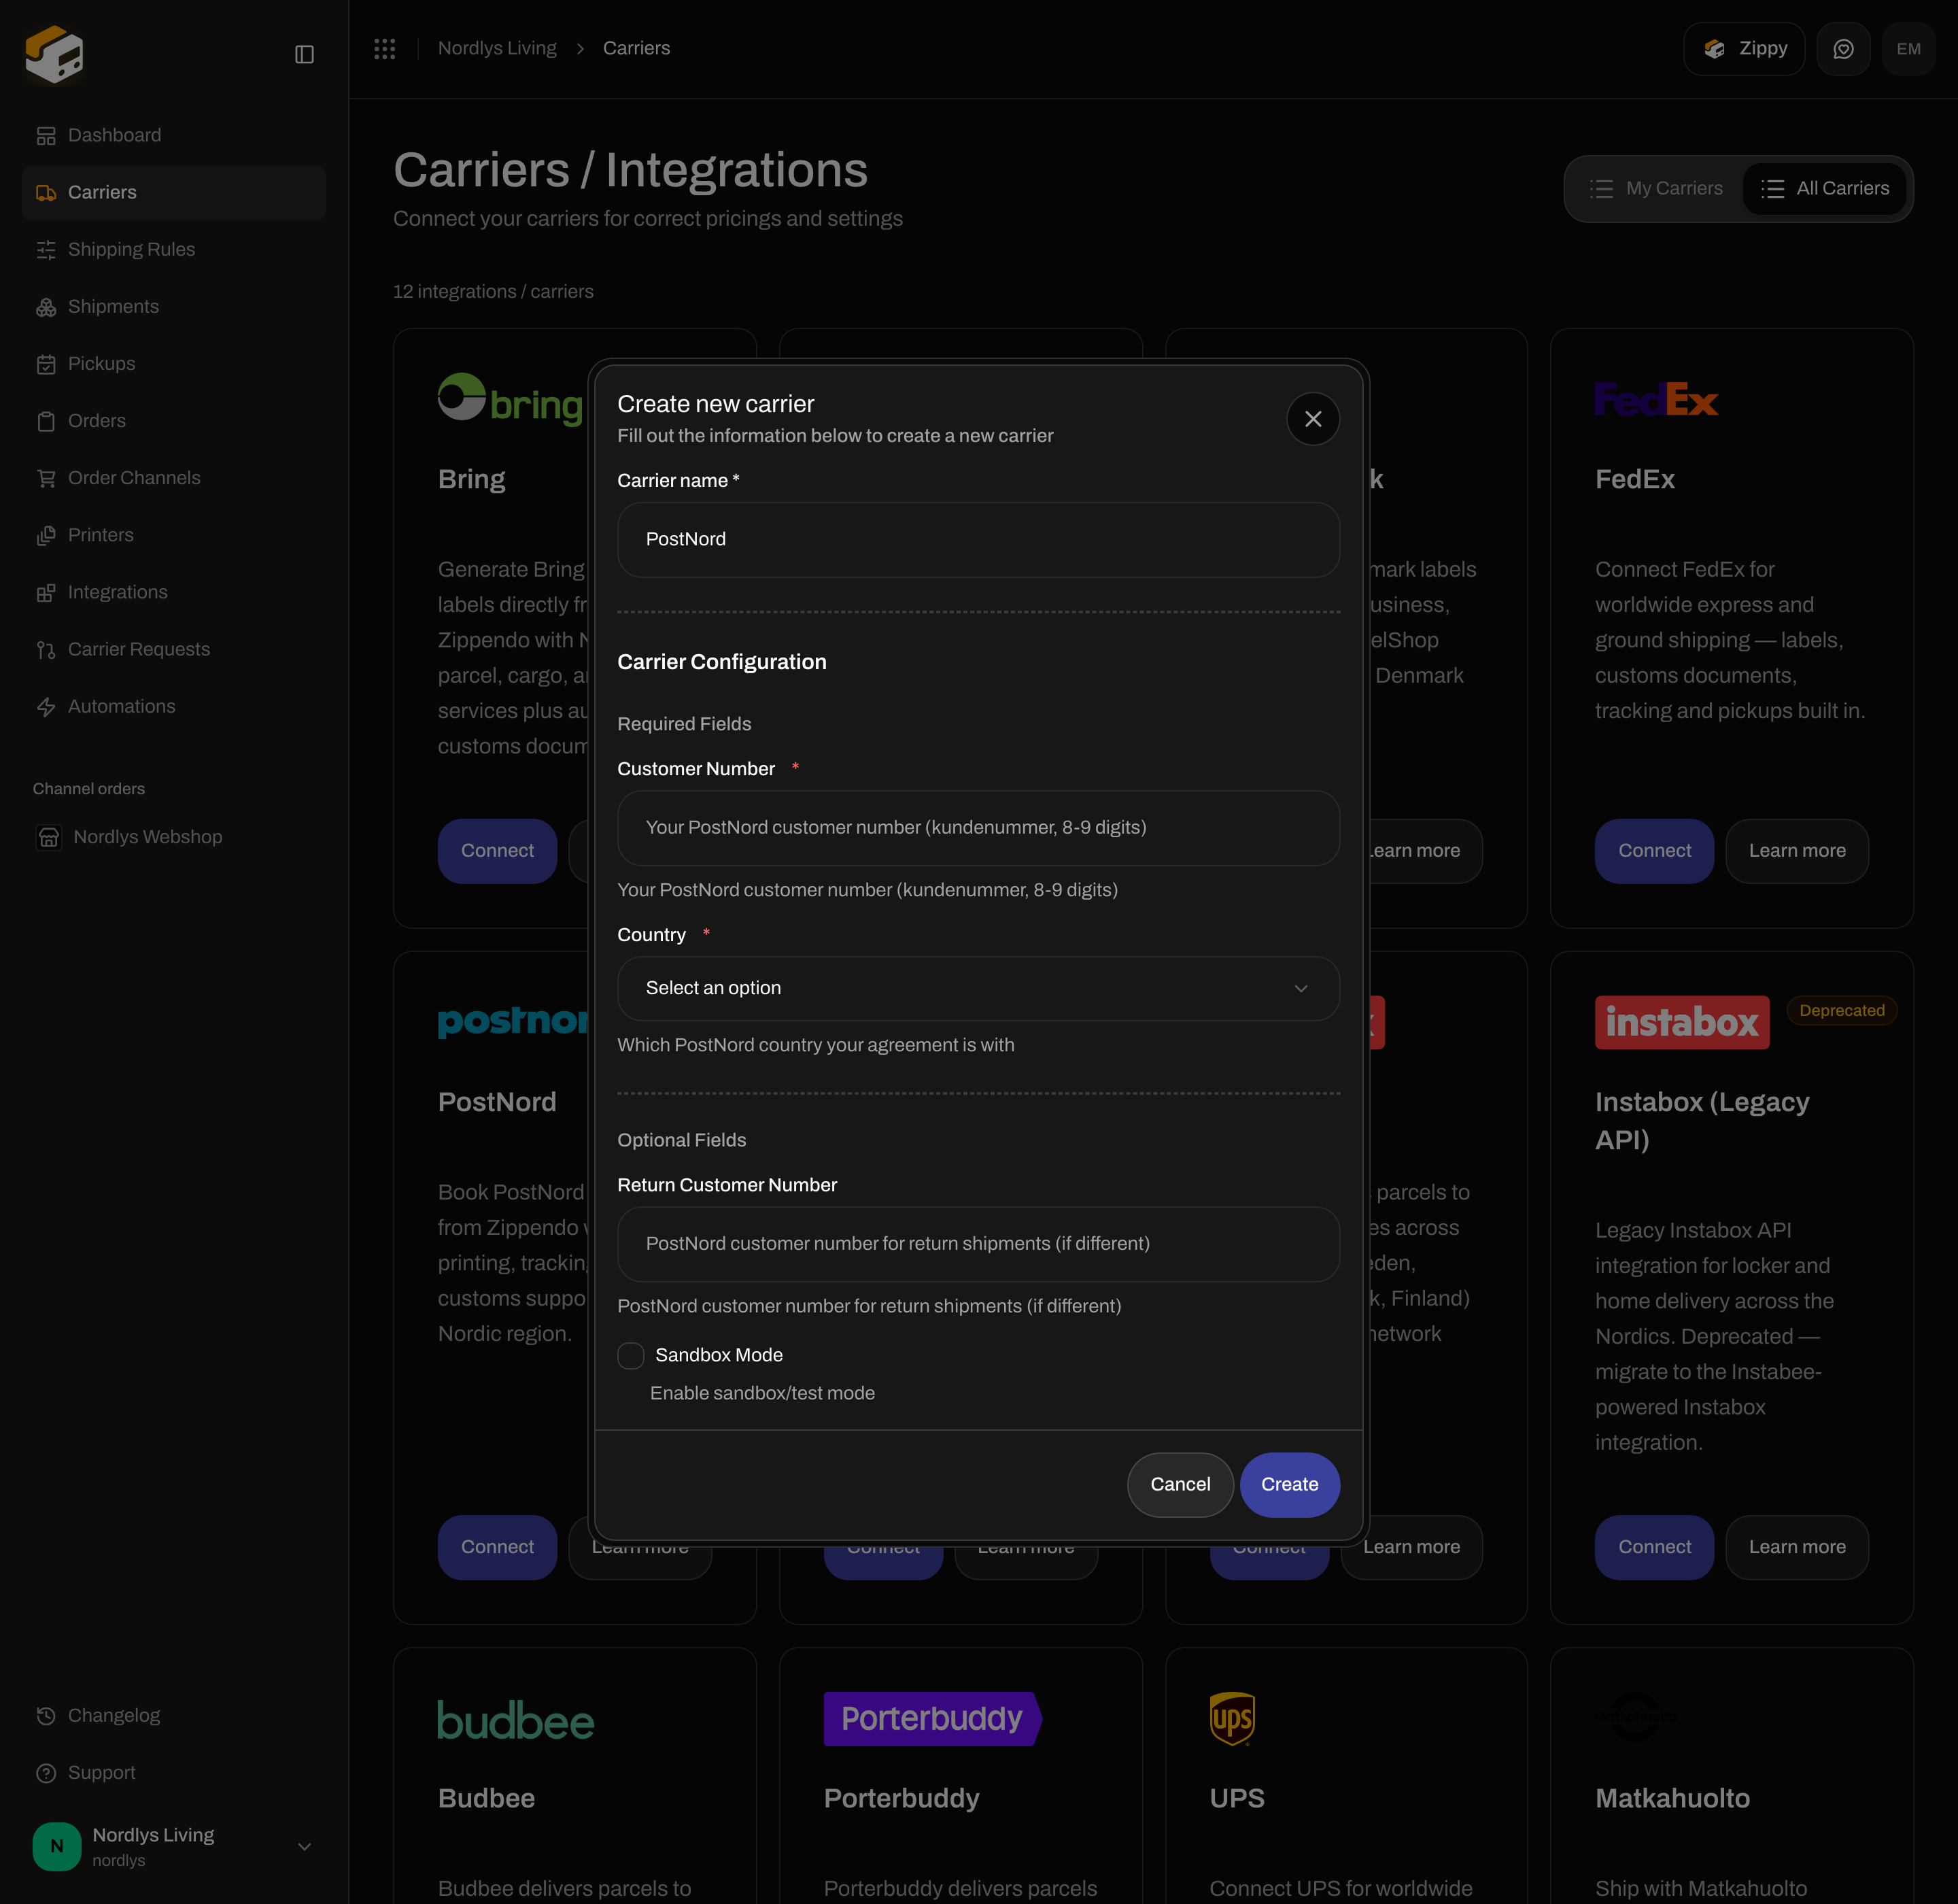Click the UPS shield logo
Viewport: 1958px width, 1904px height.
pos(1232,1719)
